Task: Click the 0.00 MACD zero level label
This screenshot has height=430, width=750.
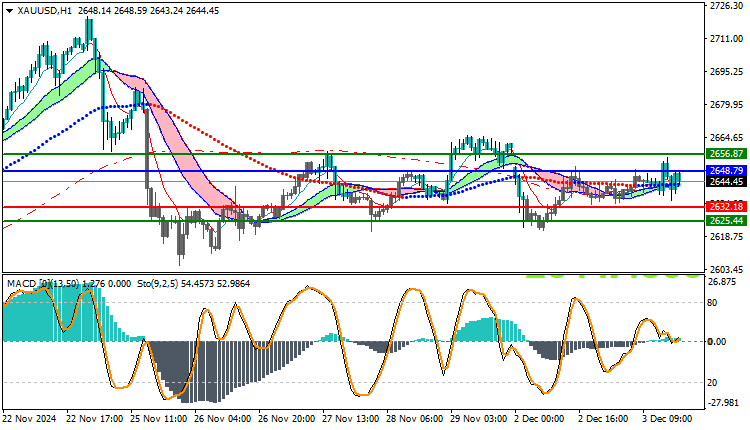Action: tap(717, 342)
